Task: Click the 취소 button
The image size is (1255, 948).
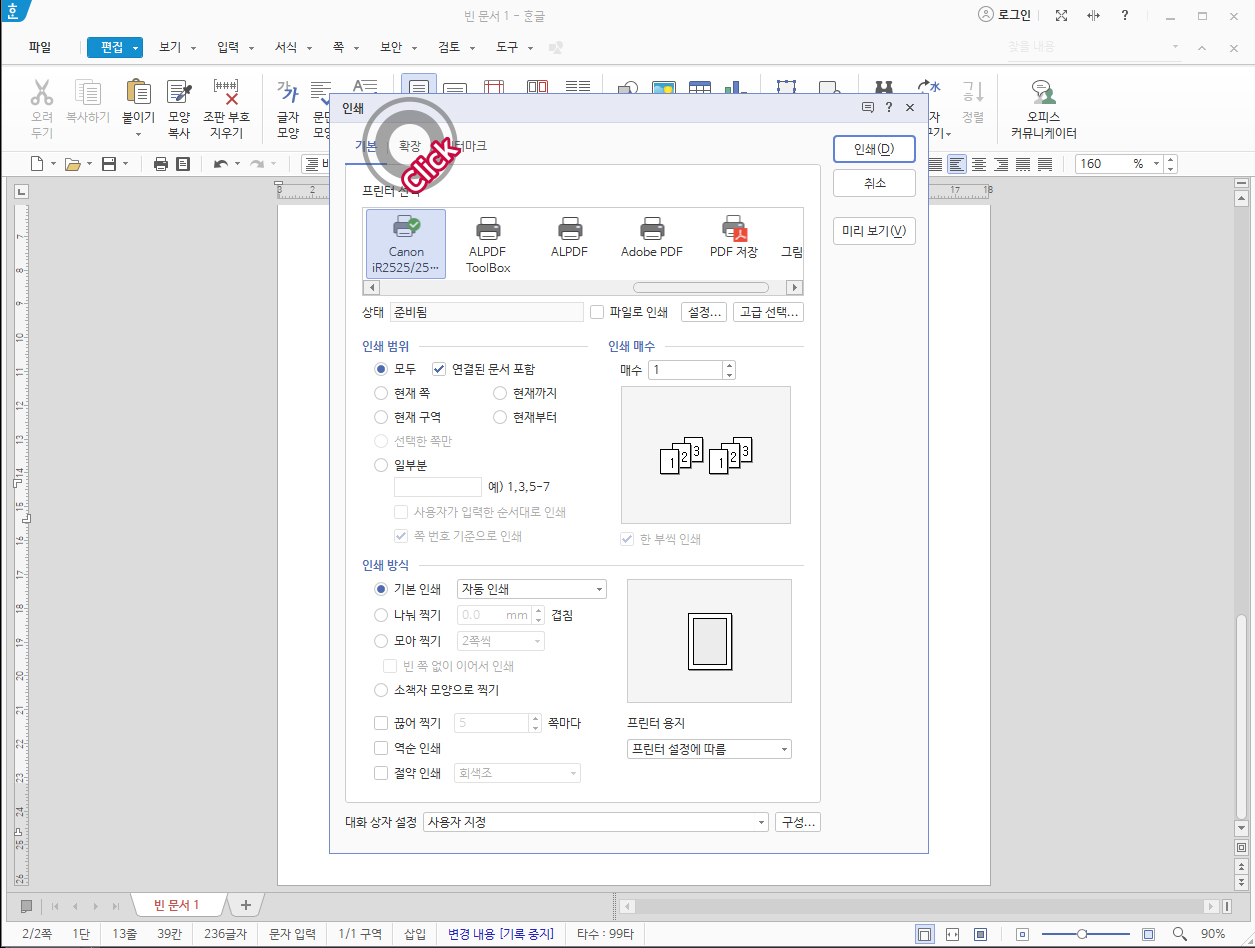Action: click(x=874, y=183)
